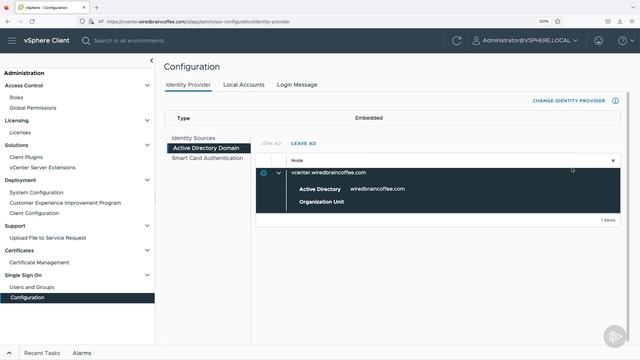Collapse the Administration sidebar panel

(151, 60)
